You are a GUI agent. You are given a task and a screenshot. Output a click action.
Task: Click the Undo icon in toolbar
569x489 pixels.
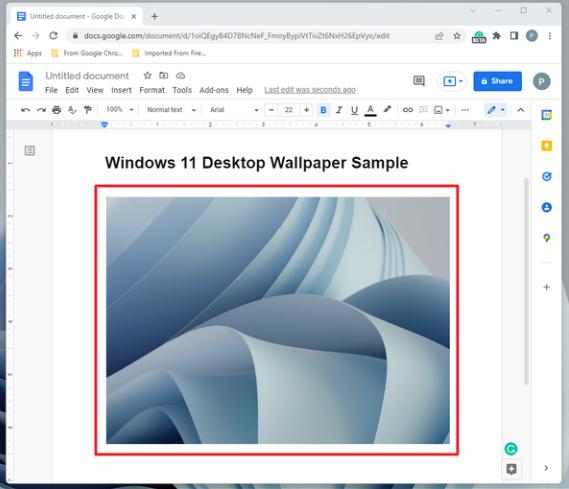pyautogui.click(x=25, y=110)
